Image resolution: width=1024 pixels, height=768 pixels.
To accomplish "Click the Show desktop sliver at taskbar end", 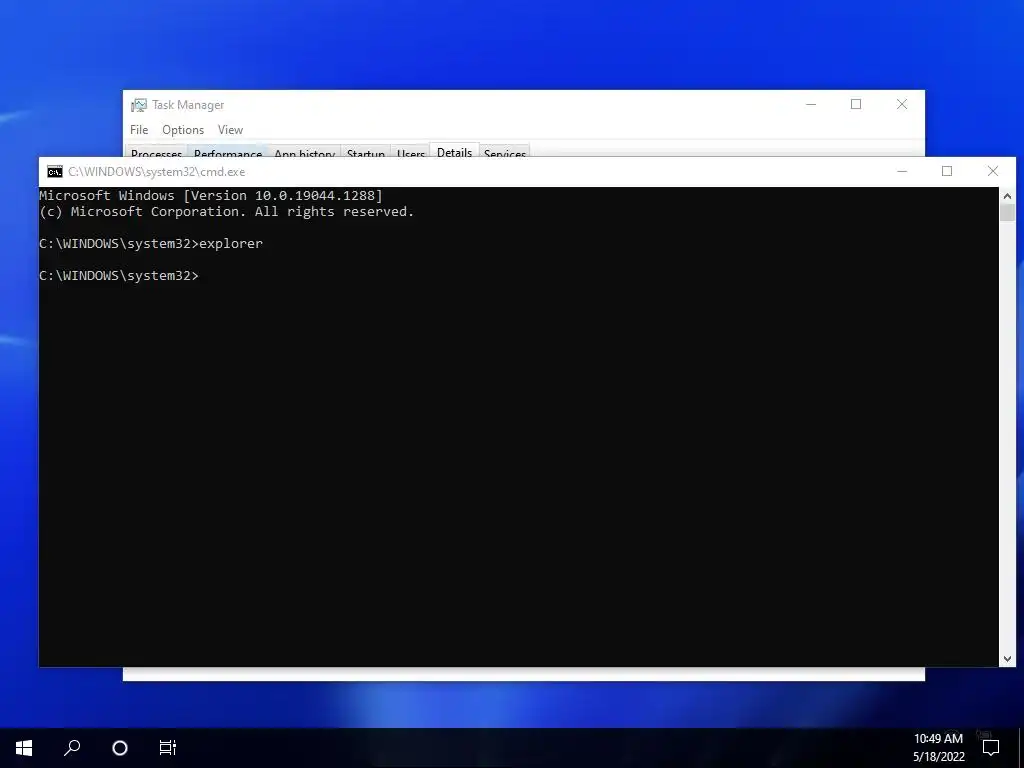I will [x=1021, y=748].
